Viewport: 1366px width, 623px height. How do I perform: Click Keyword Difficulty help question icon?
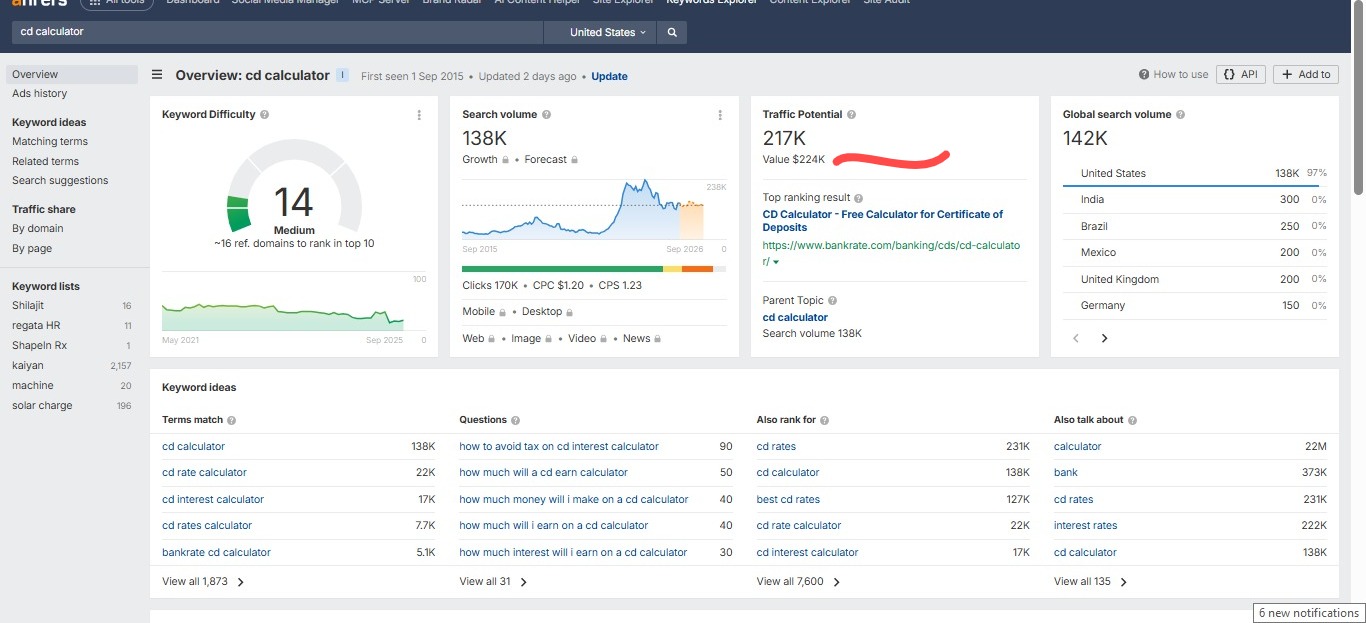[x=265, y=115]
